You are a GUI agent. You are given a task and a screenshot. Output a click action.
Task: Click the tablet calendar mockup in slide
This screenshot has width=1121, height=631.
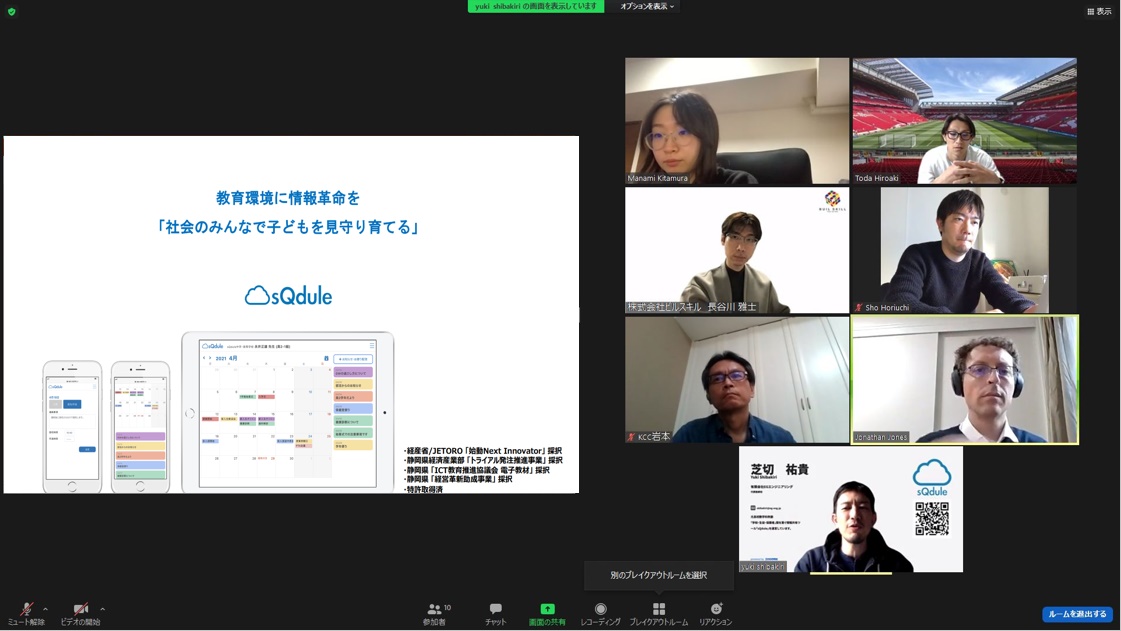pyautogui.click(x=287, y=412)
